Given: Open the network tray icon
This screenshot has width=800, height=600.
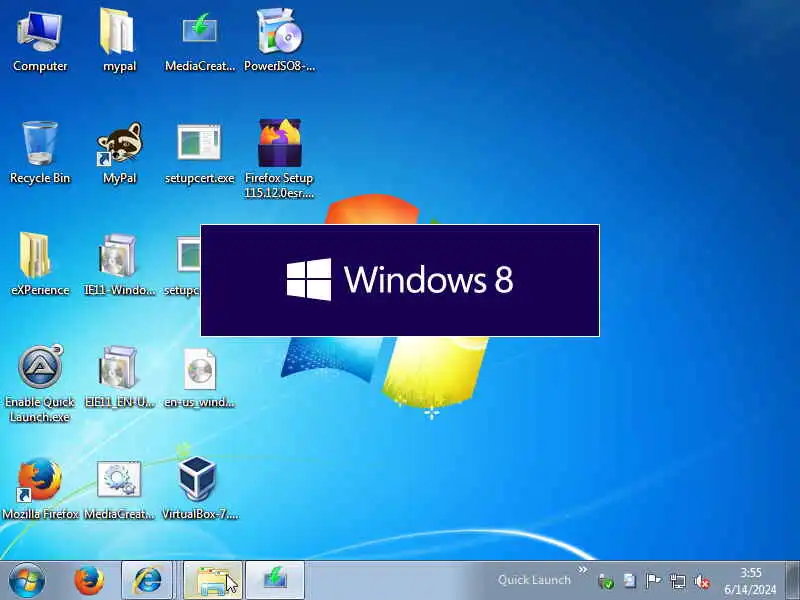Looking at the screenshot, I should 678,581.
